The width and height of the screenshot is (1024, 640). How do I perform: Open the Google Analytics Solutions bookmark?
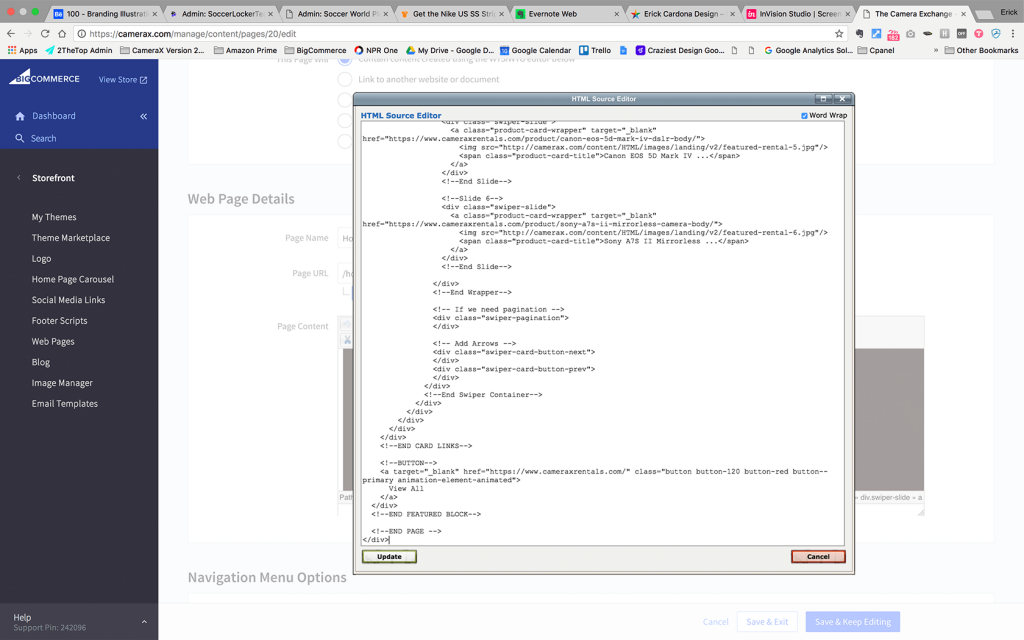(x=808, y=50)
